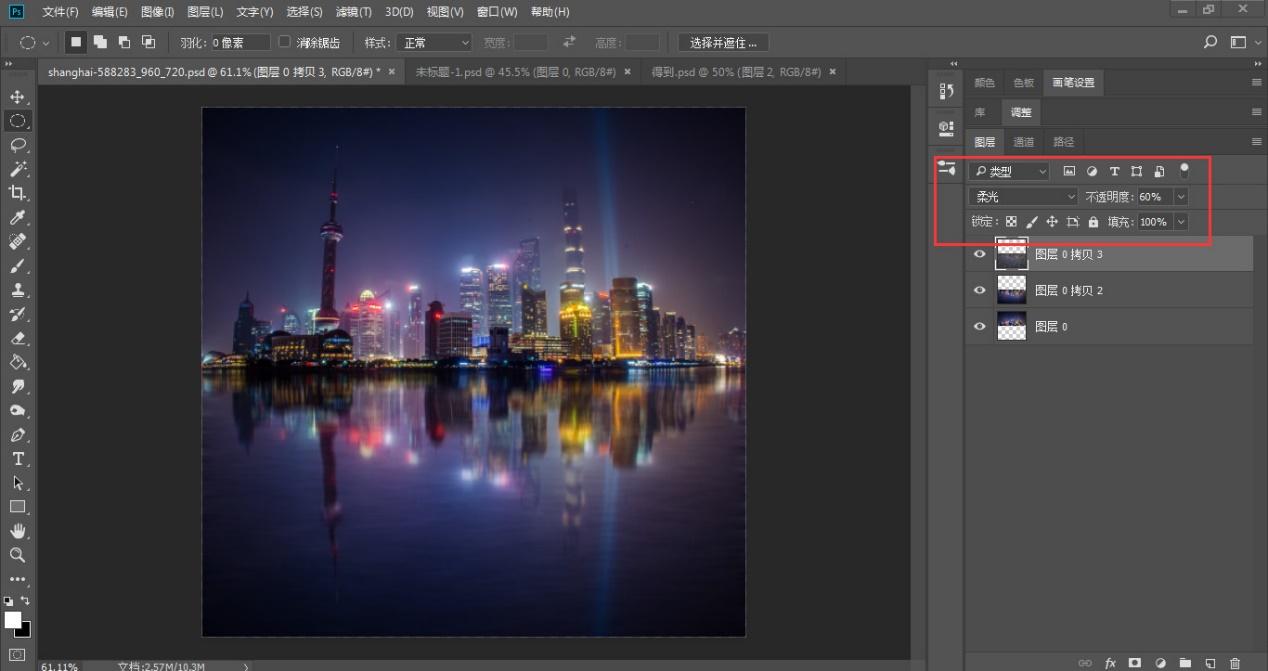The image size is (1268, 671).
Task: Select the Horizontal Type tool
Action: (18, 459)
